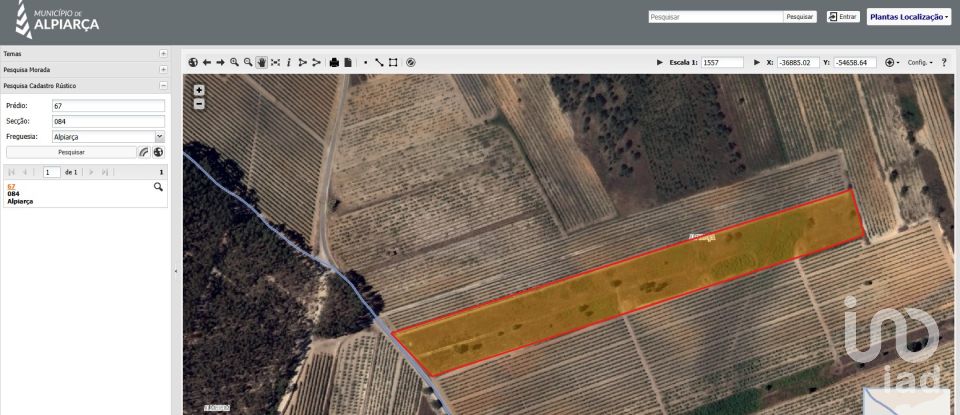Go to previous results page
This screenshot has width=960, height=415.
(25, 172)
